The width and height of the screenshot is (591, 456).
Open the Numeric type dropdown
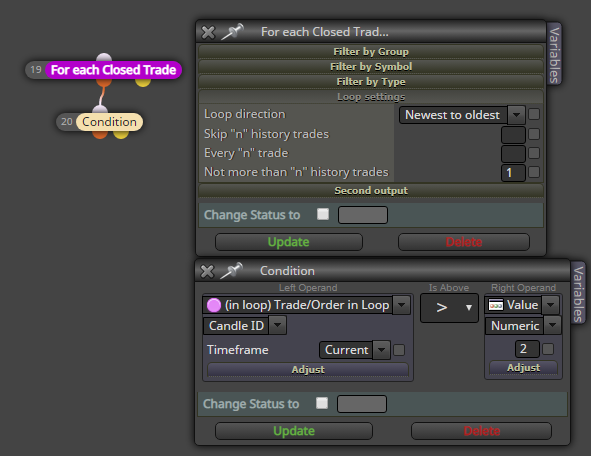(x=523, y=326)
